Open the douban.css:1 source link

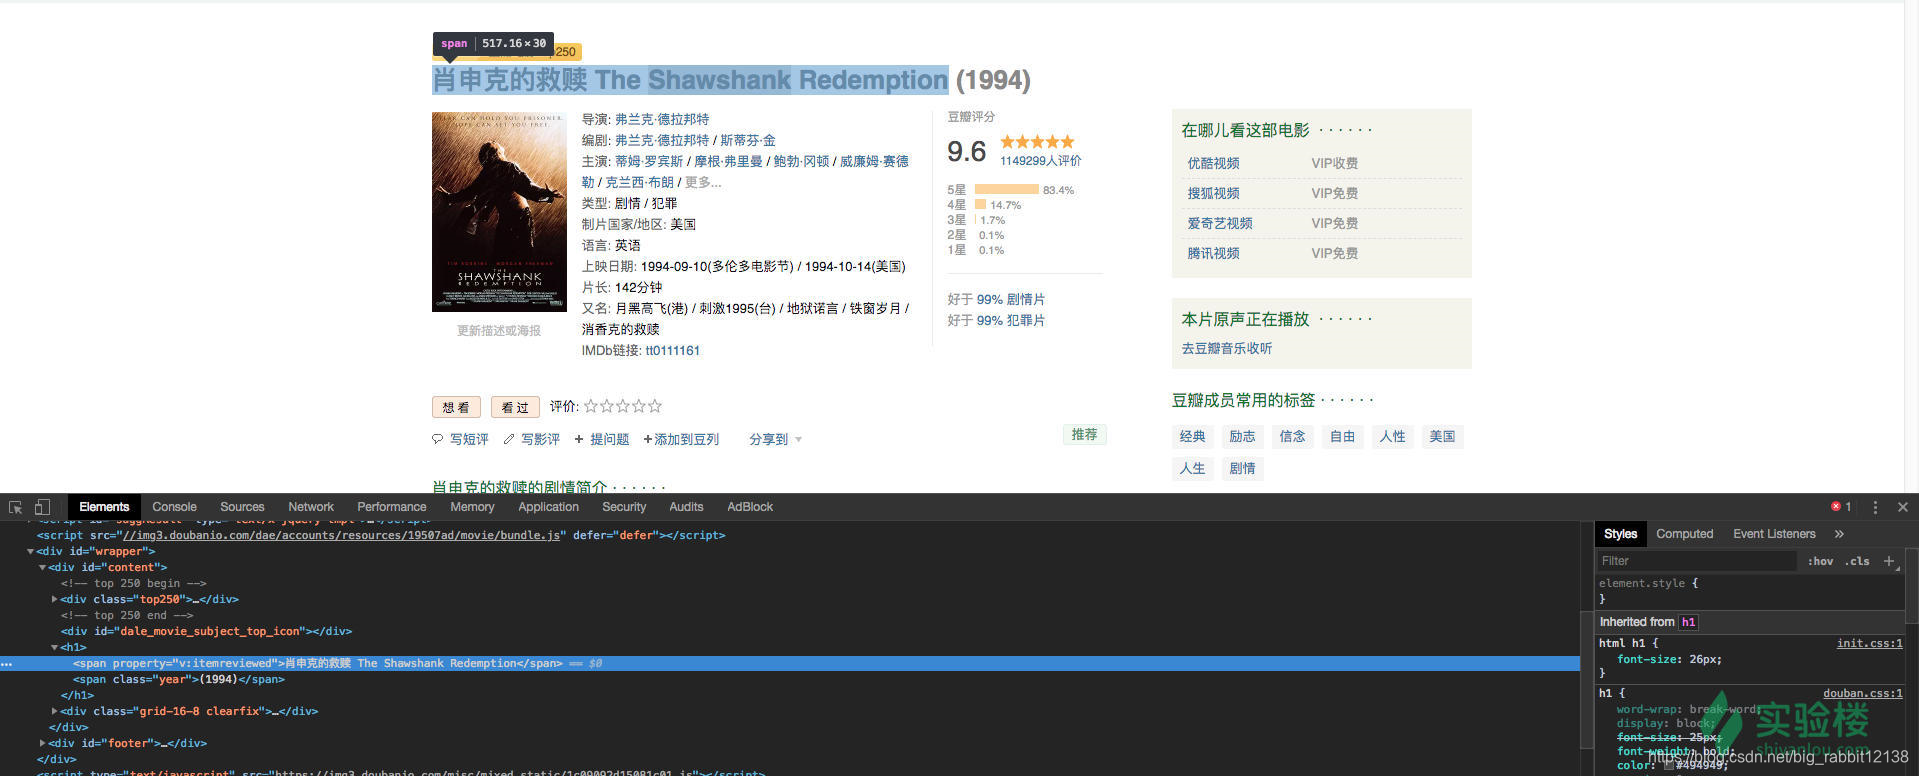coord(1862,693)
